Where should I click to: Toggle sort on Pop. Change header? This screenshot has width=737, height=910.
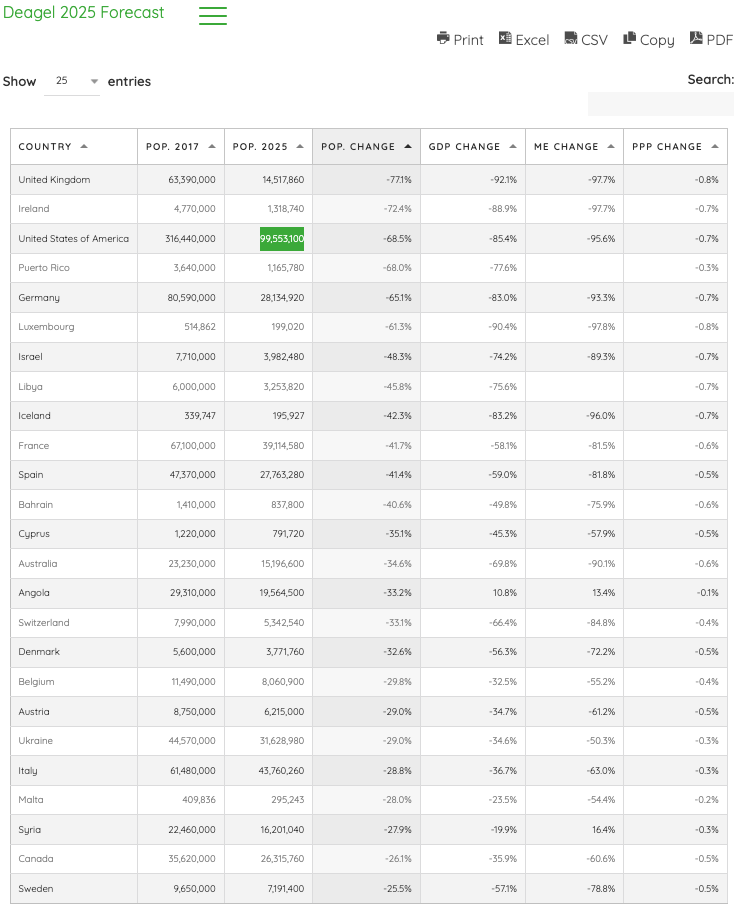point(358,147)
